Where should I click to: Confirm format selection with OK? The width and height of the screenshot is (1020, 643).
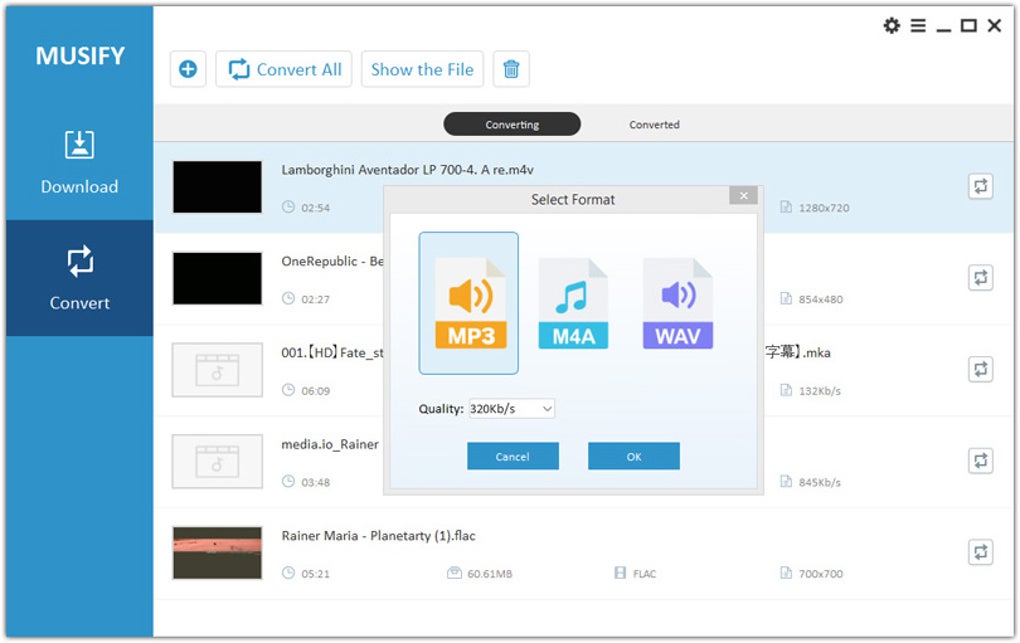(633, 455)
